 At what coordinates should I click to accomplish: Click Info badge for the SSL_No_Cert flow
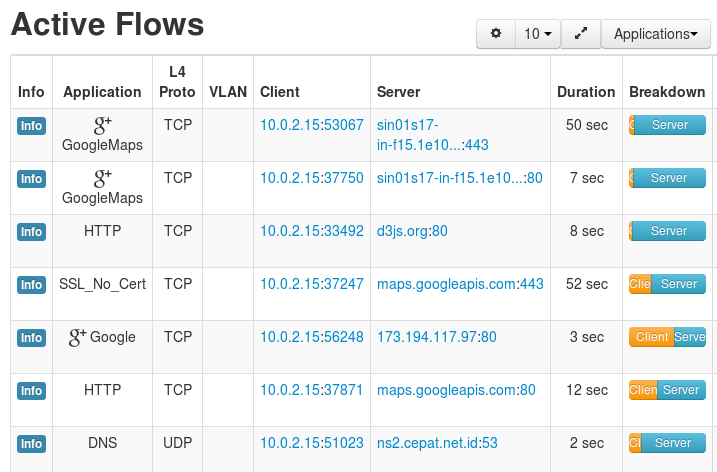pyautogui.click(x=32, y=285)
